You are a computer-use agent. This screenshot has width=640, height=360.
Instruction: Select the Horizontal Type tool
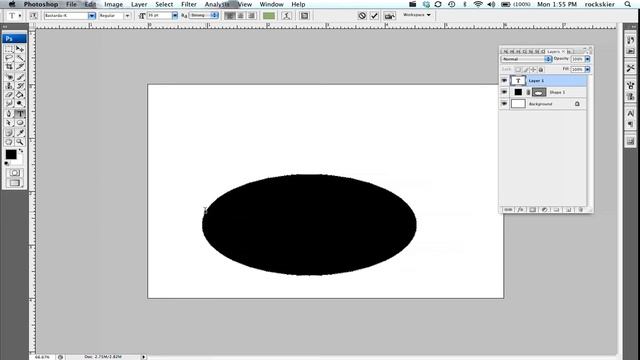20,114
